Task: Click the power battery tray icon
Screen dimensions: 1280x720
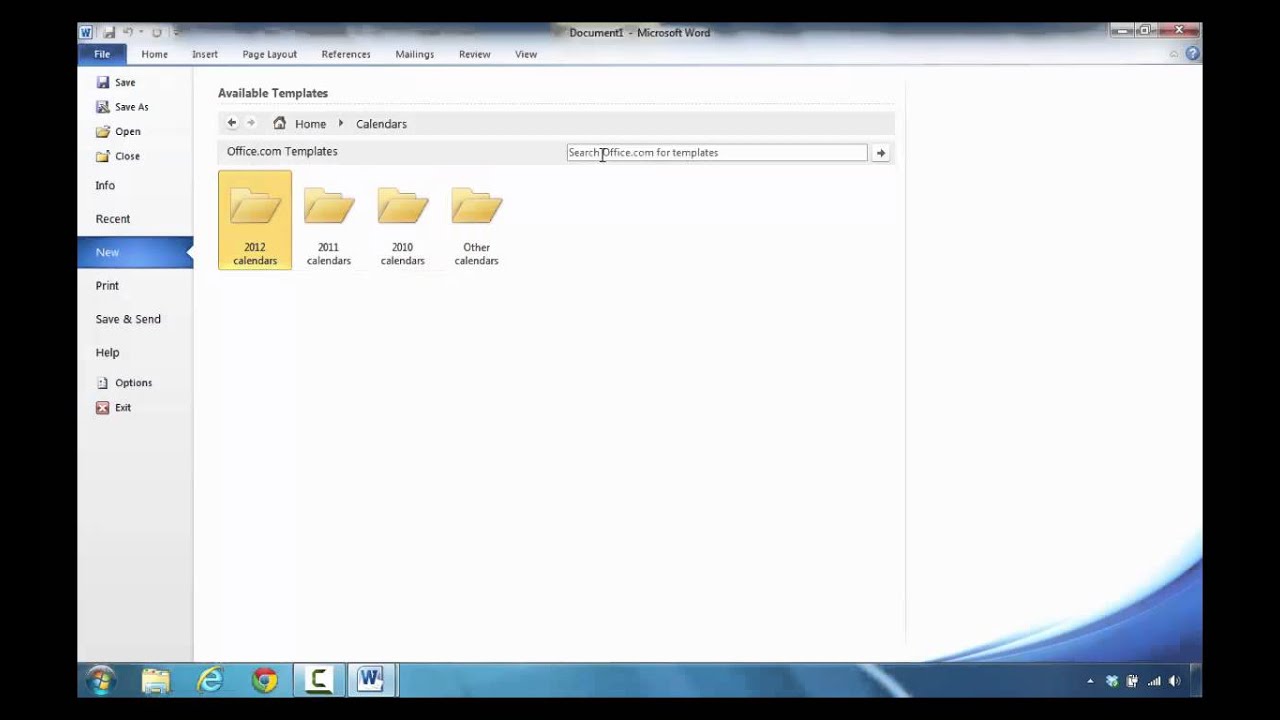Action: 1133,681
